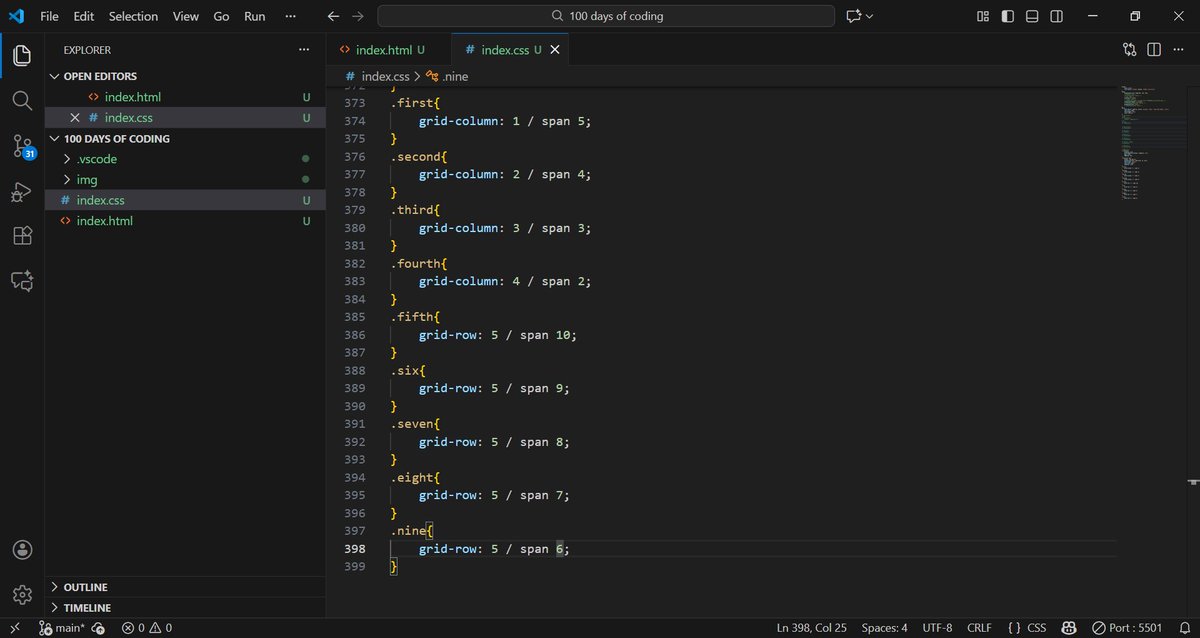Change indentation via Spaces: 4
1200x638 pixels.
(884, 628)
